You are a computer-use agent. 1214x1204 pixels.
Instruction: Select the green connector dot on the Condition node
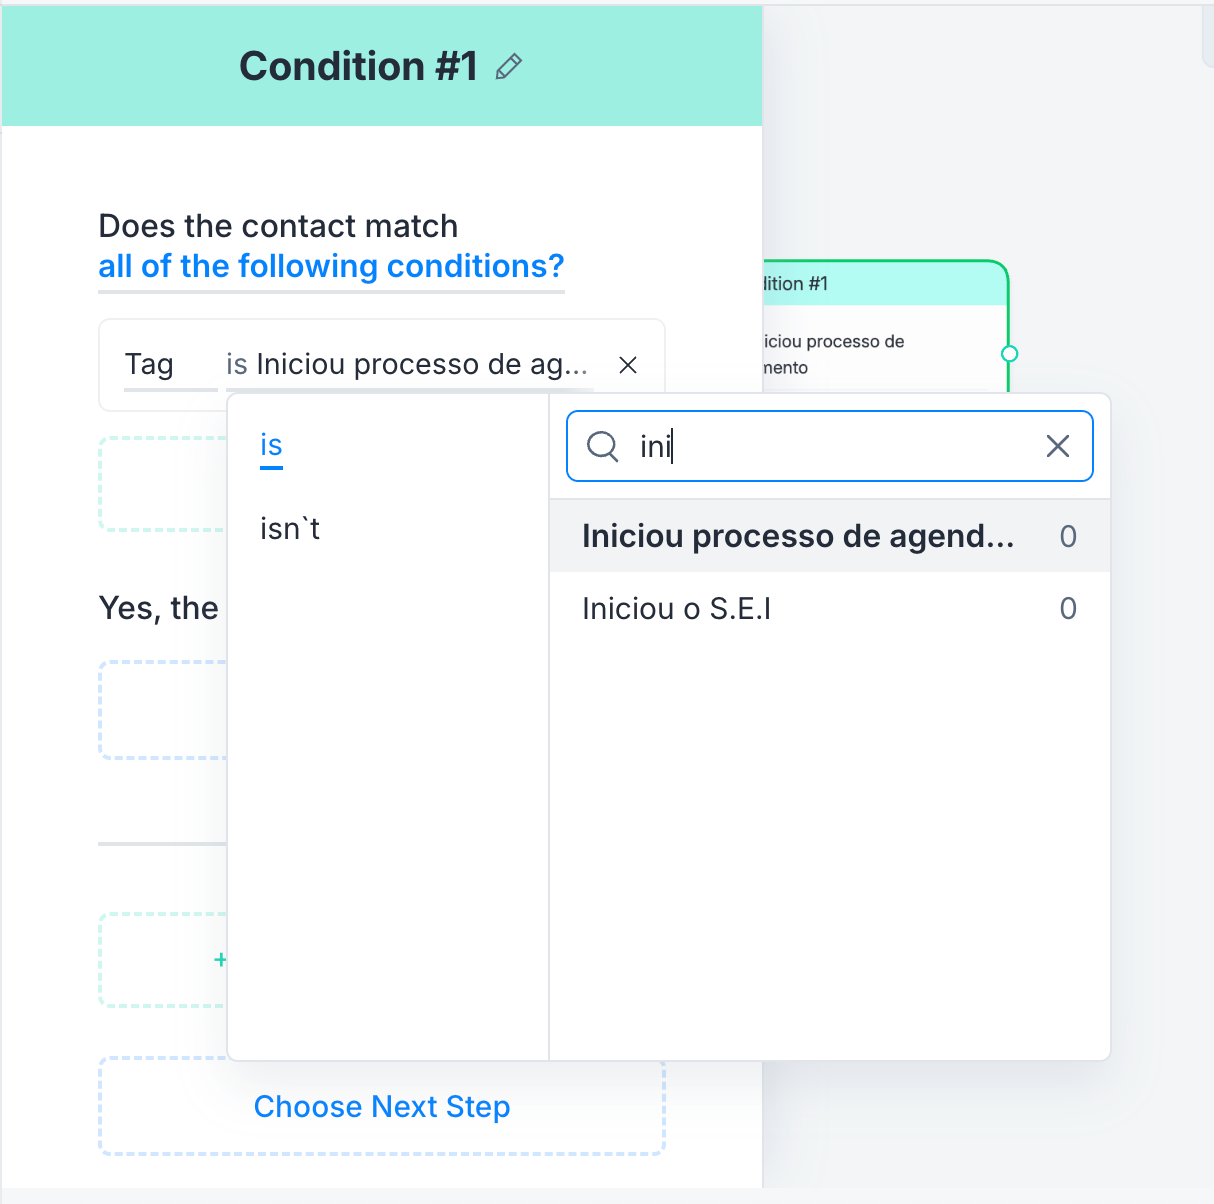[x=1009, y=354]
